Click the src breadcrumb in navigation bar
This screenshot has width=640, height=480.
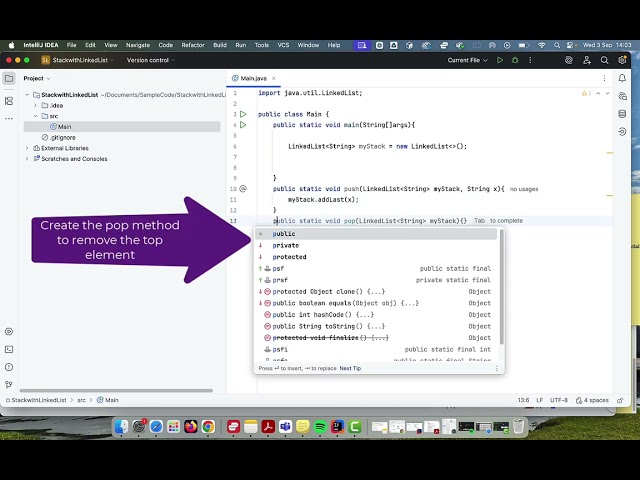point(82,400)
